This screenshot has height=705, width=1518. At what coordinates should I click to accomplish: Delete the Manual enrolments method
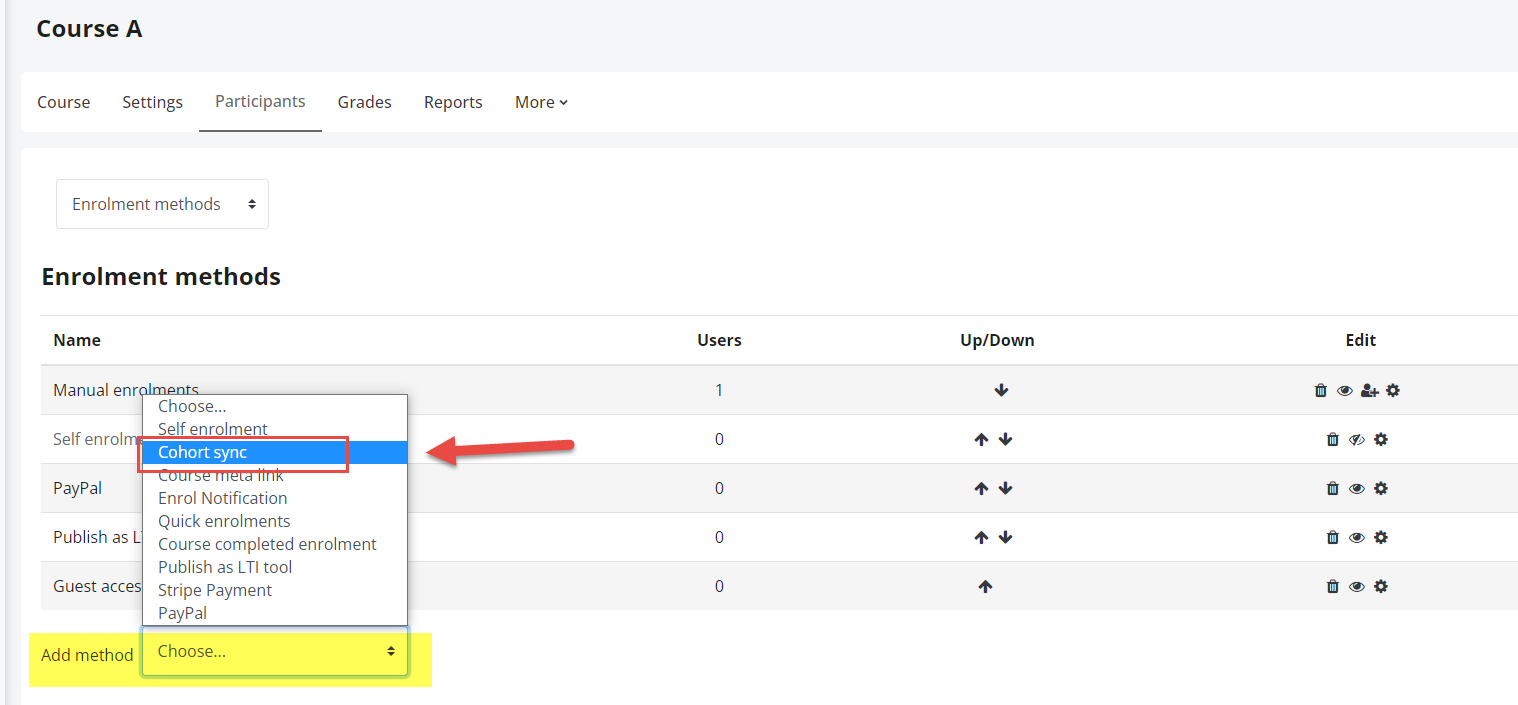click(x=1320, y=391)
